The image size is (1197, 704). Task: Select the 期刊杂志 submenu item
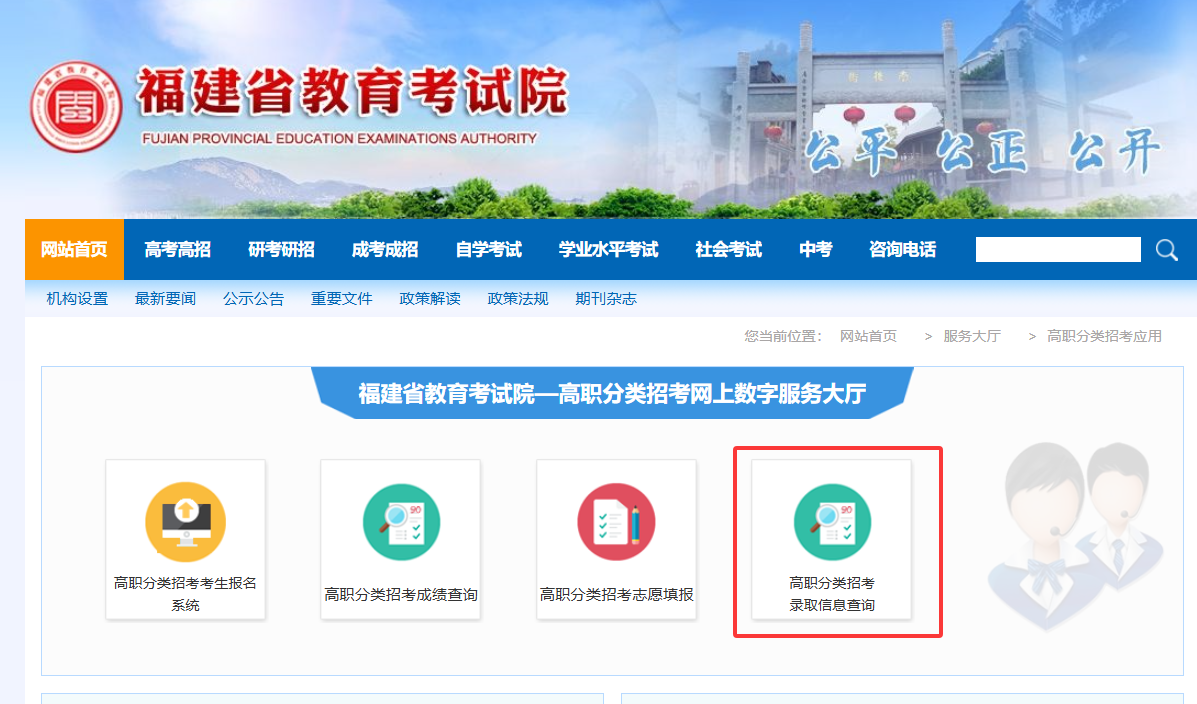click(x=605, y=297)
